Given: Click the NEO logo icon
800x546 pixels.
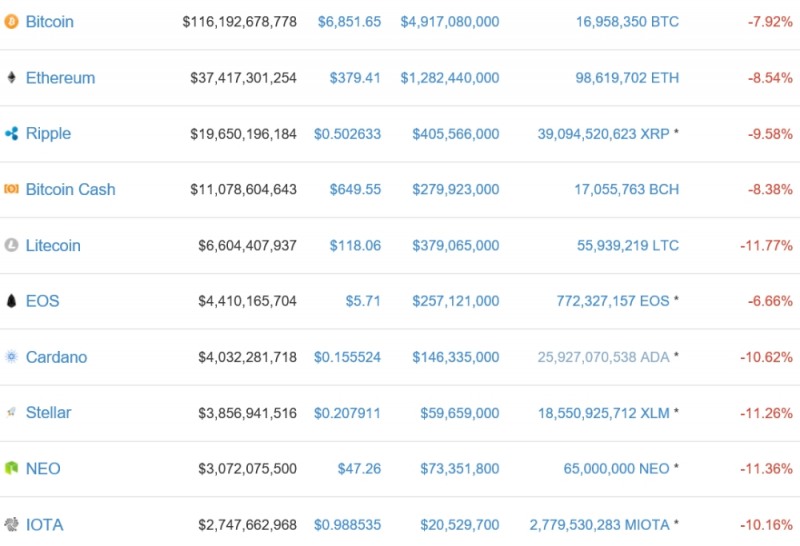Looking at the screenshot, I should pos(11,468).
